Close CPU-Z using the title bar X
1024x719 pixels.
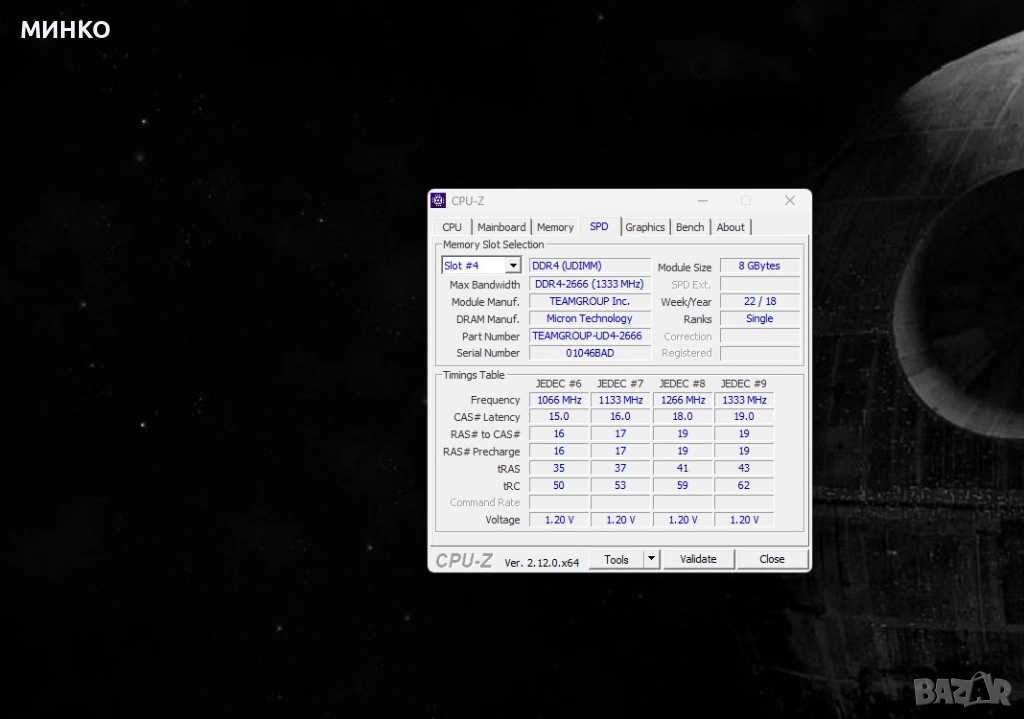[x=789, y=201]
